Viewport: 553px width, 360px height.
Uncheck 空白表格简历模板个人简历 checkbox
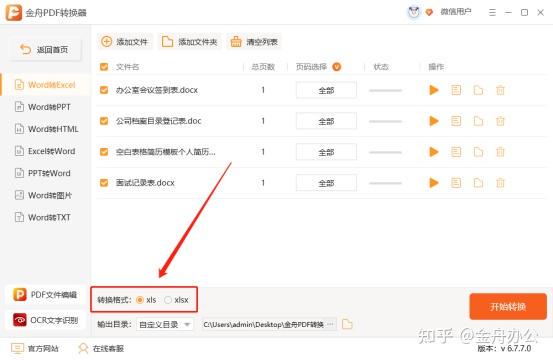coord(104,152)
